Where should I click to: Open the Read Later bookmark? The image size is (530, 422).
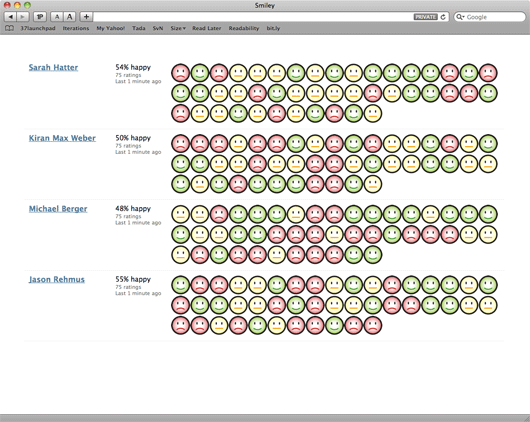(207, 28)
